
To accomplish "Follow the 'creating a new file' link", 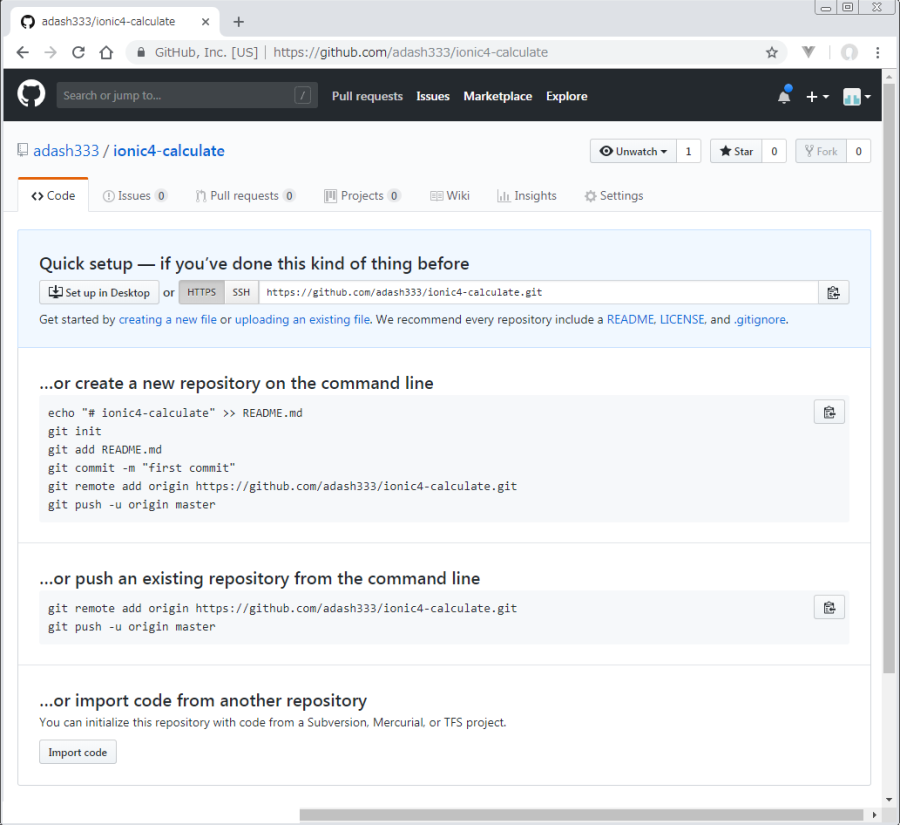I will coord(167,320).
